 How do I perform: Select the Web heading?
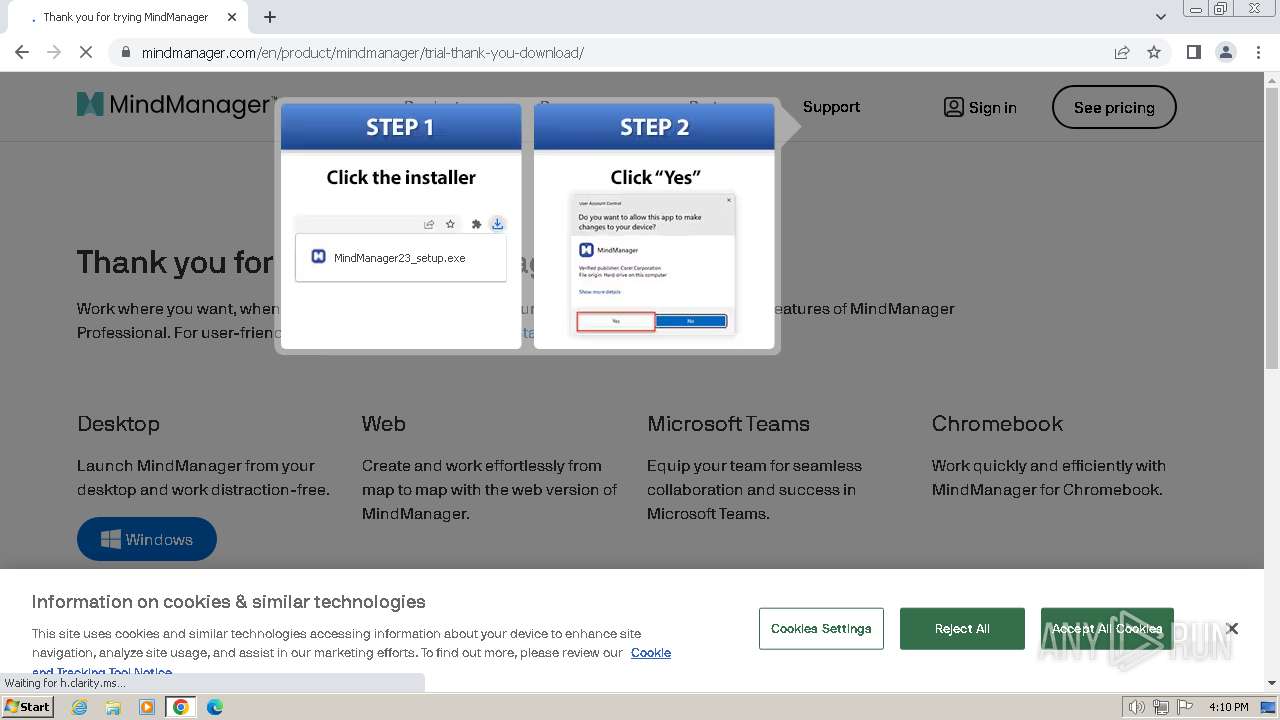[384, 424]
